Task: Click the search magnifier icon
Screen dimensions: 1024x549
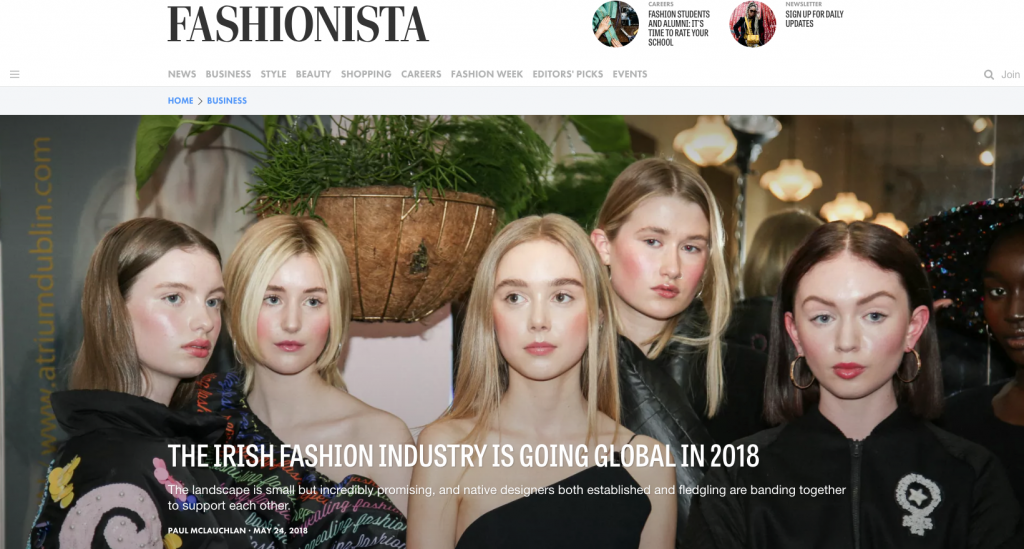Action: [989, 74]
